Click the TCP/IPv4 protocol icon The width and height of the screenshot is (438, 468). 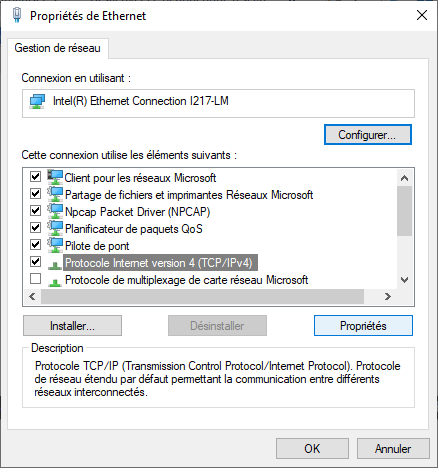55,265
